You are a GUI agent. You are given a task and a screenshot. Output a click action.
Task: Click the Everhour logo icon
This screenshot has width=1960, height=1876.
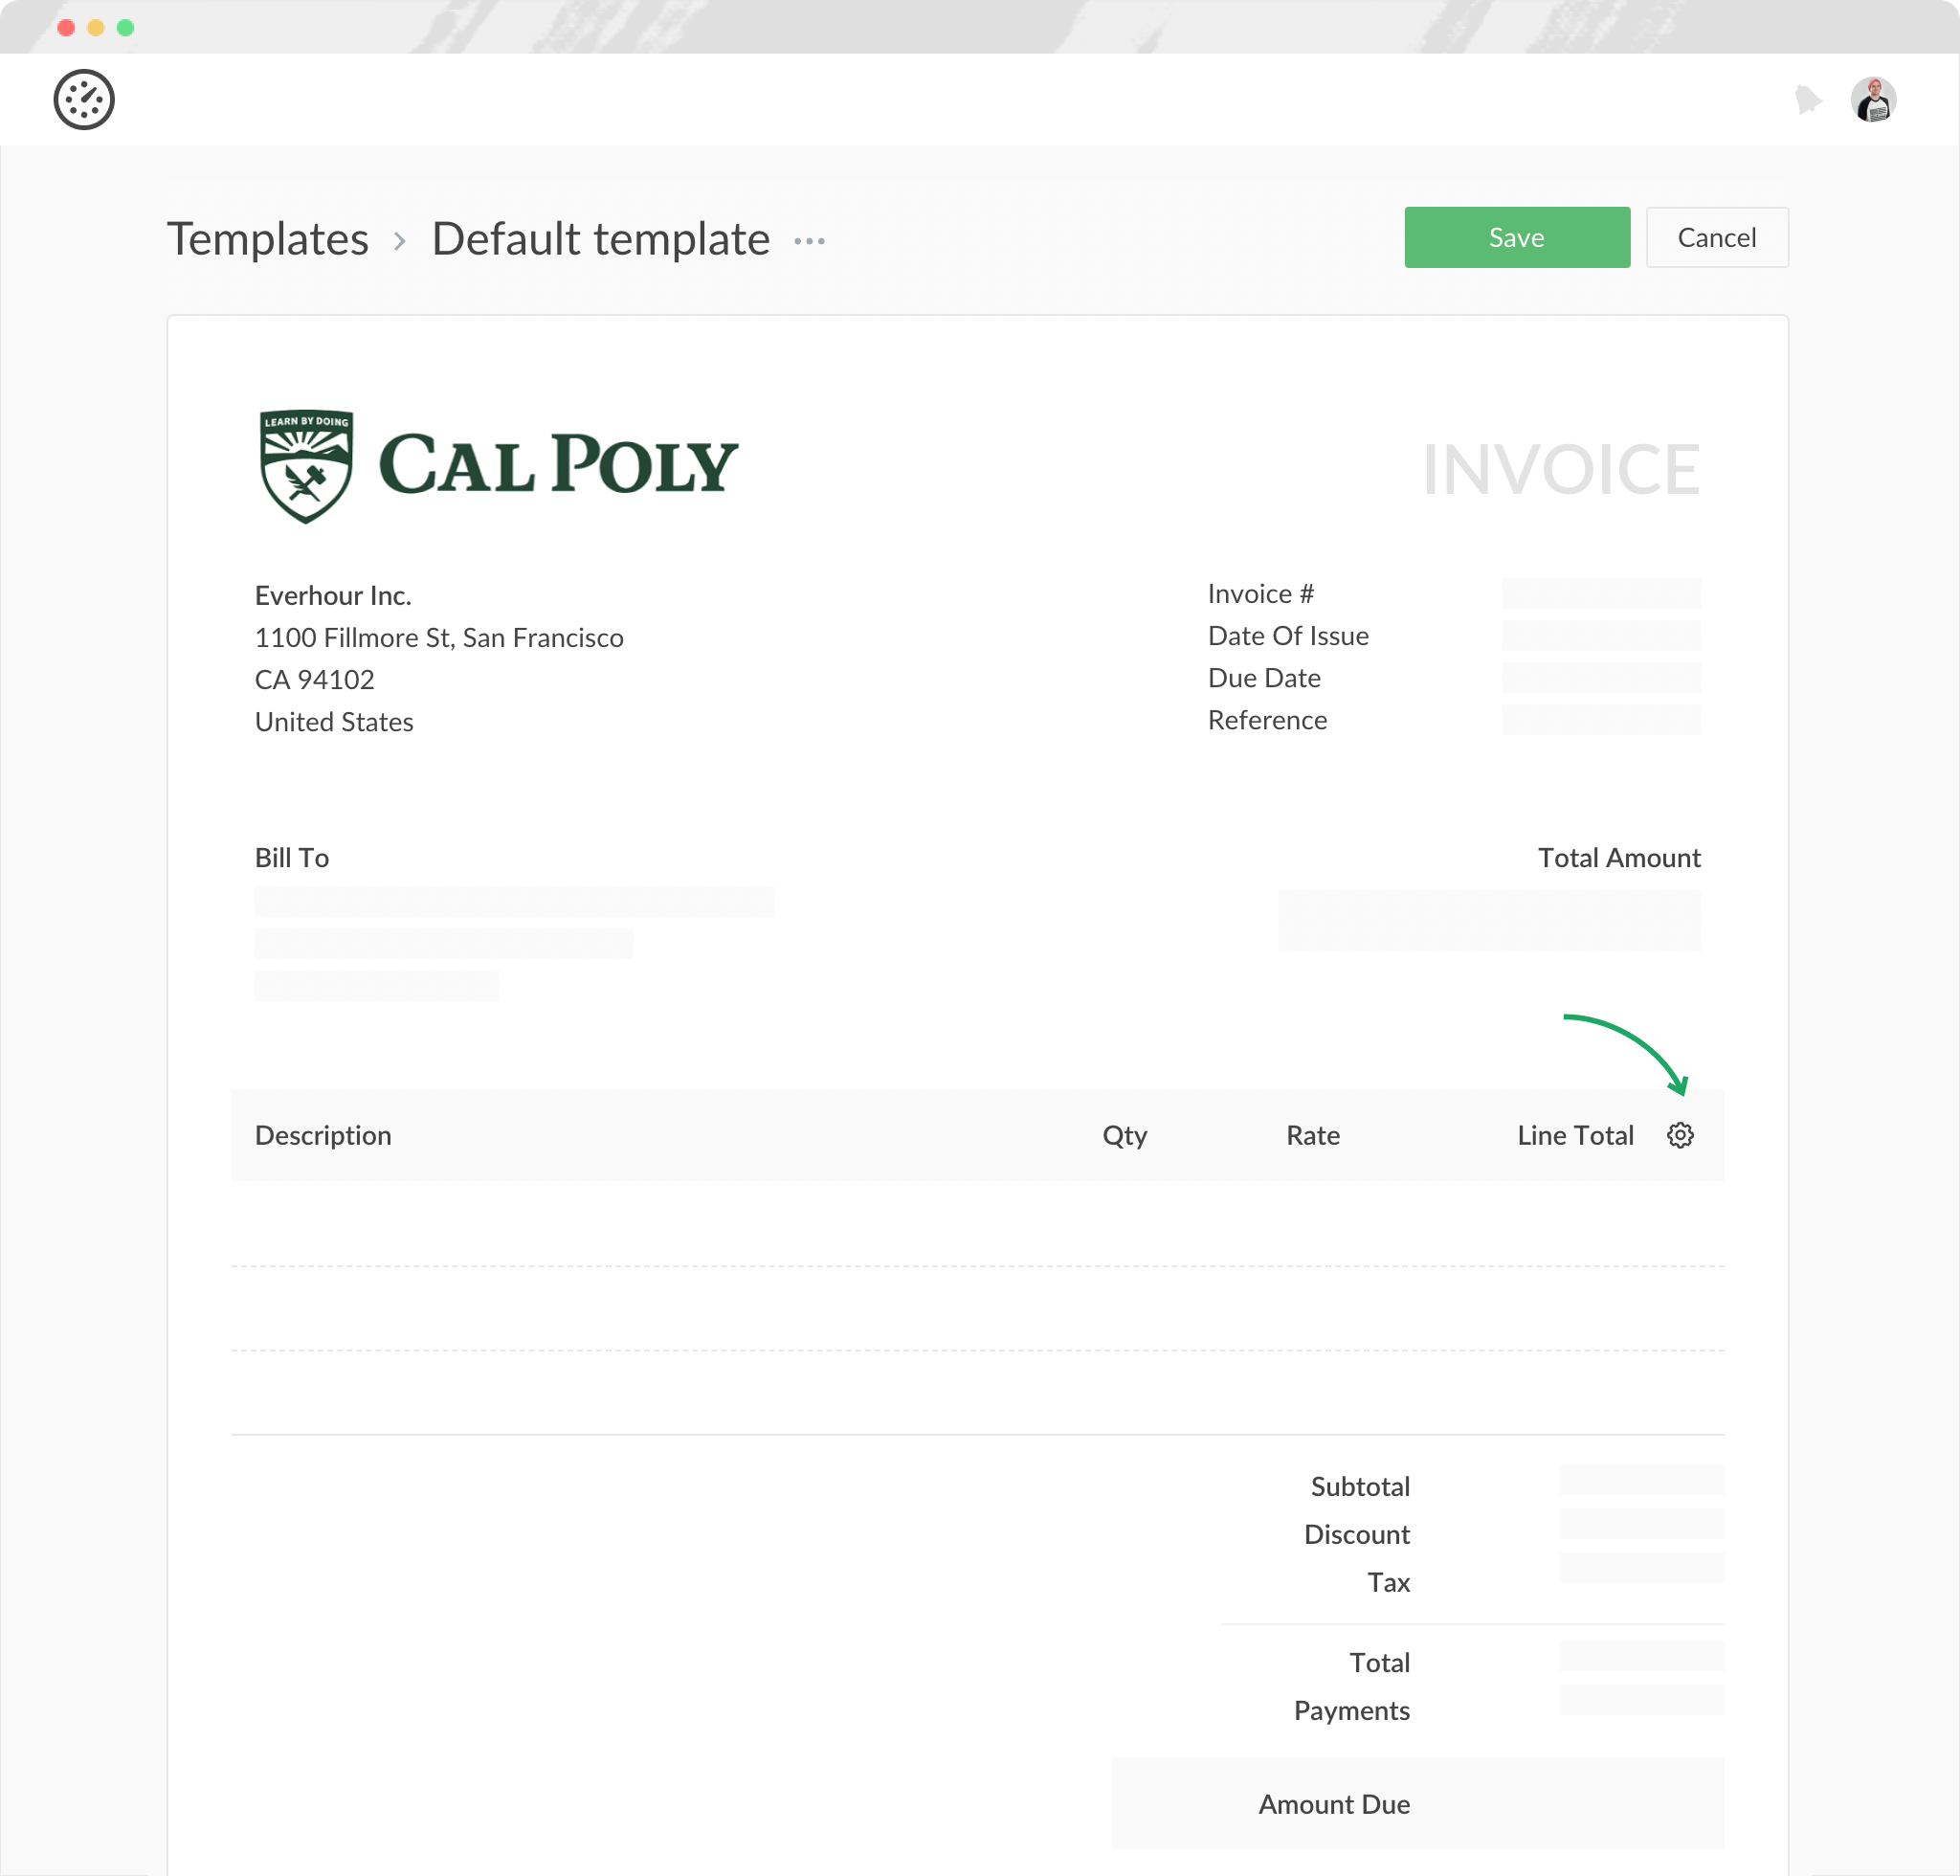(84, 100)
